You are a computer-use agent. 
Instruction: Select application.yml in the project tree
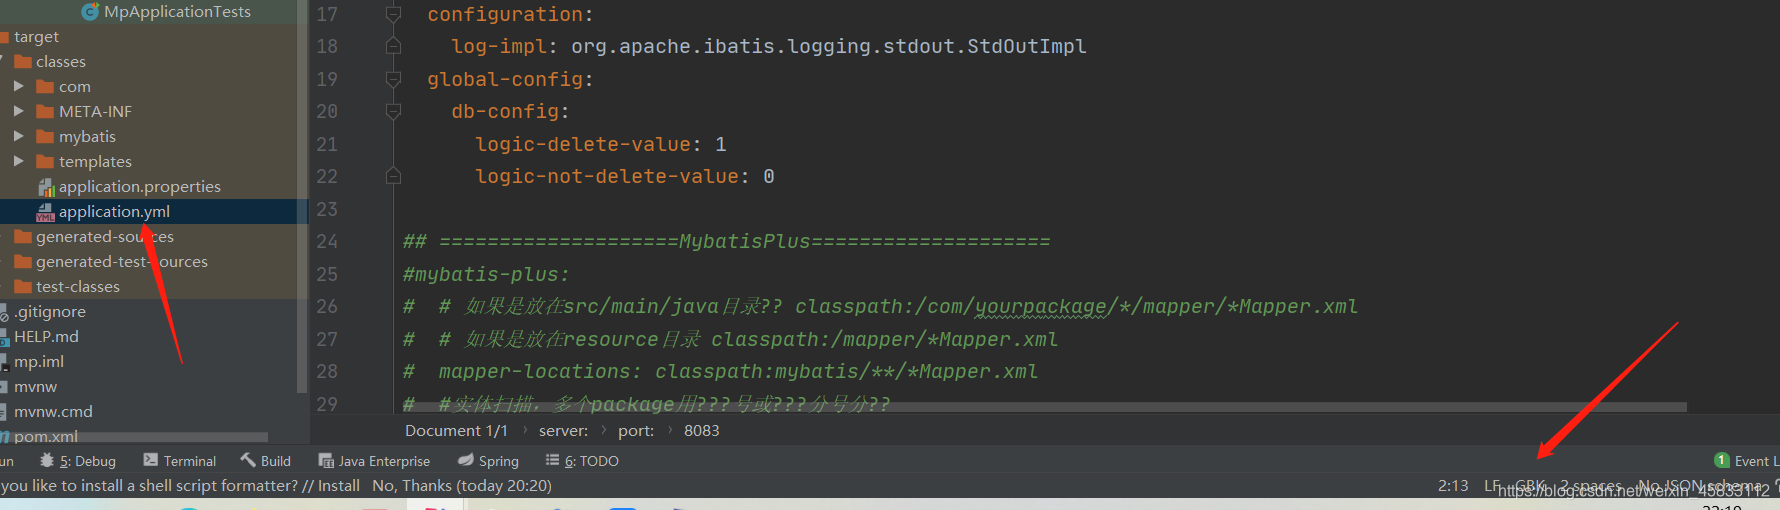[x=114, y=211]
